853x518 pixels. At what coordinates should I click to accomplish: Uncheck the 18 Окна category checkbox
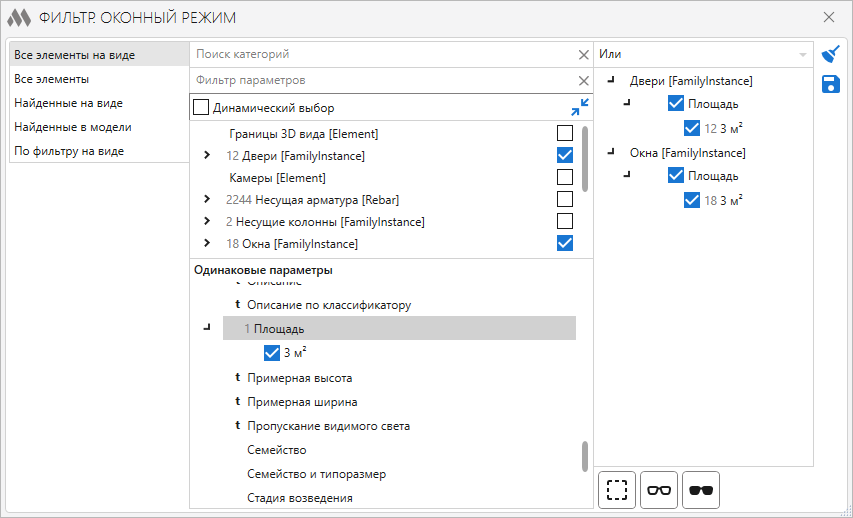[565, 243]
